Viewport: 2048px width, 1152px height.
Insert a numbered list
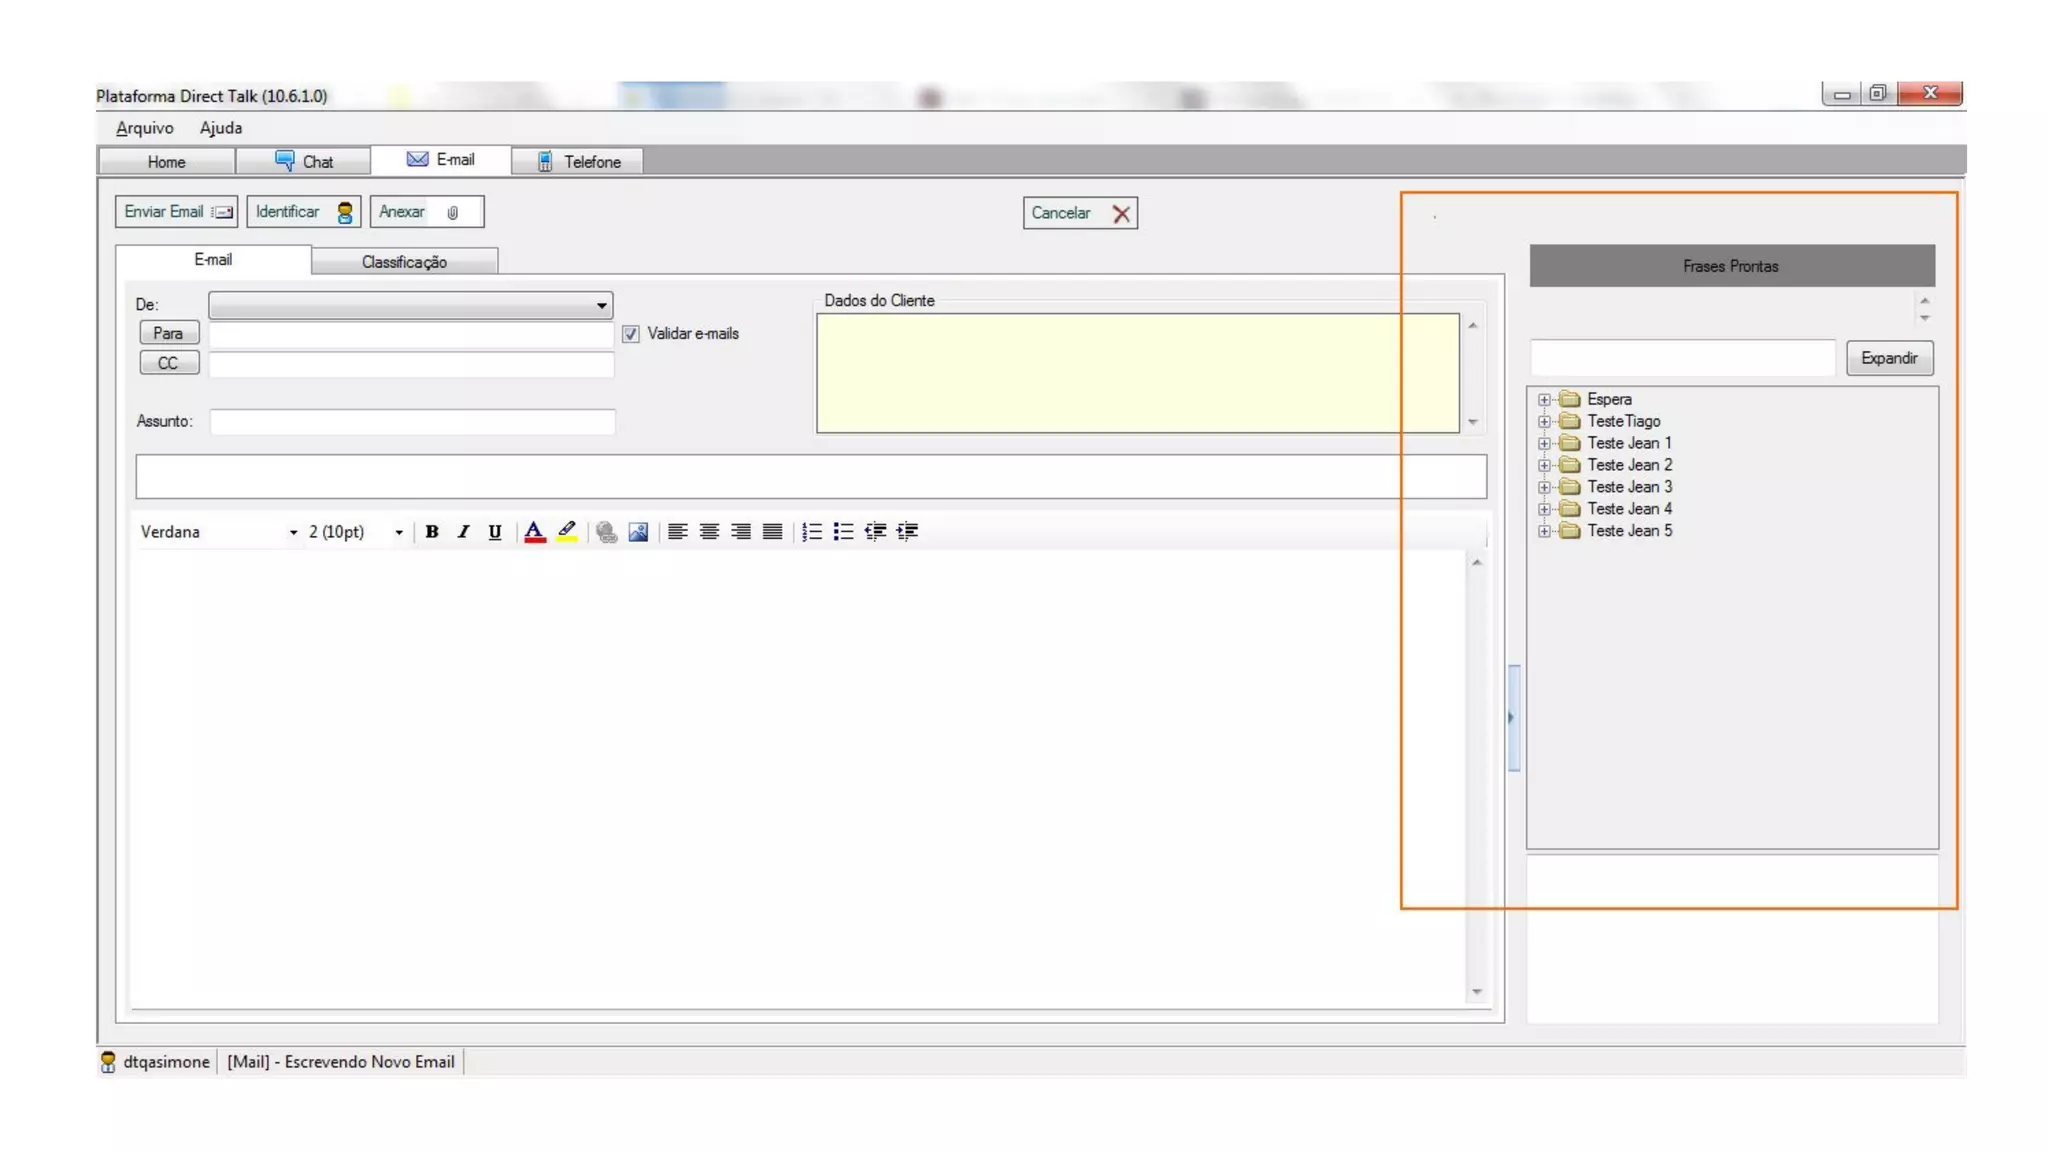(x=812, y=532)
